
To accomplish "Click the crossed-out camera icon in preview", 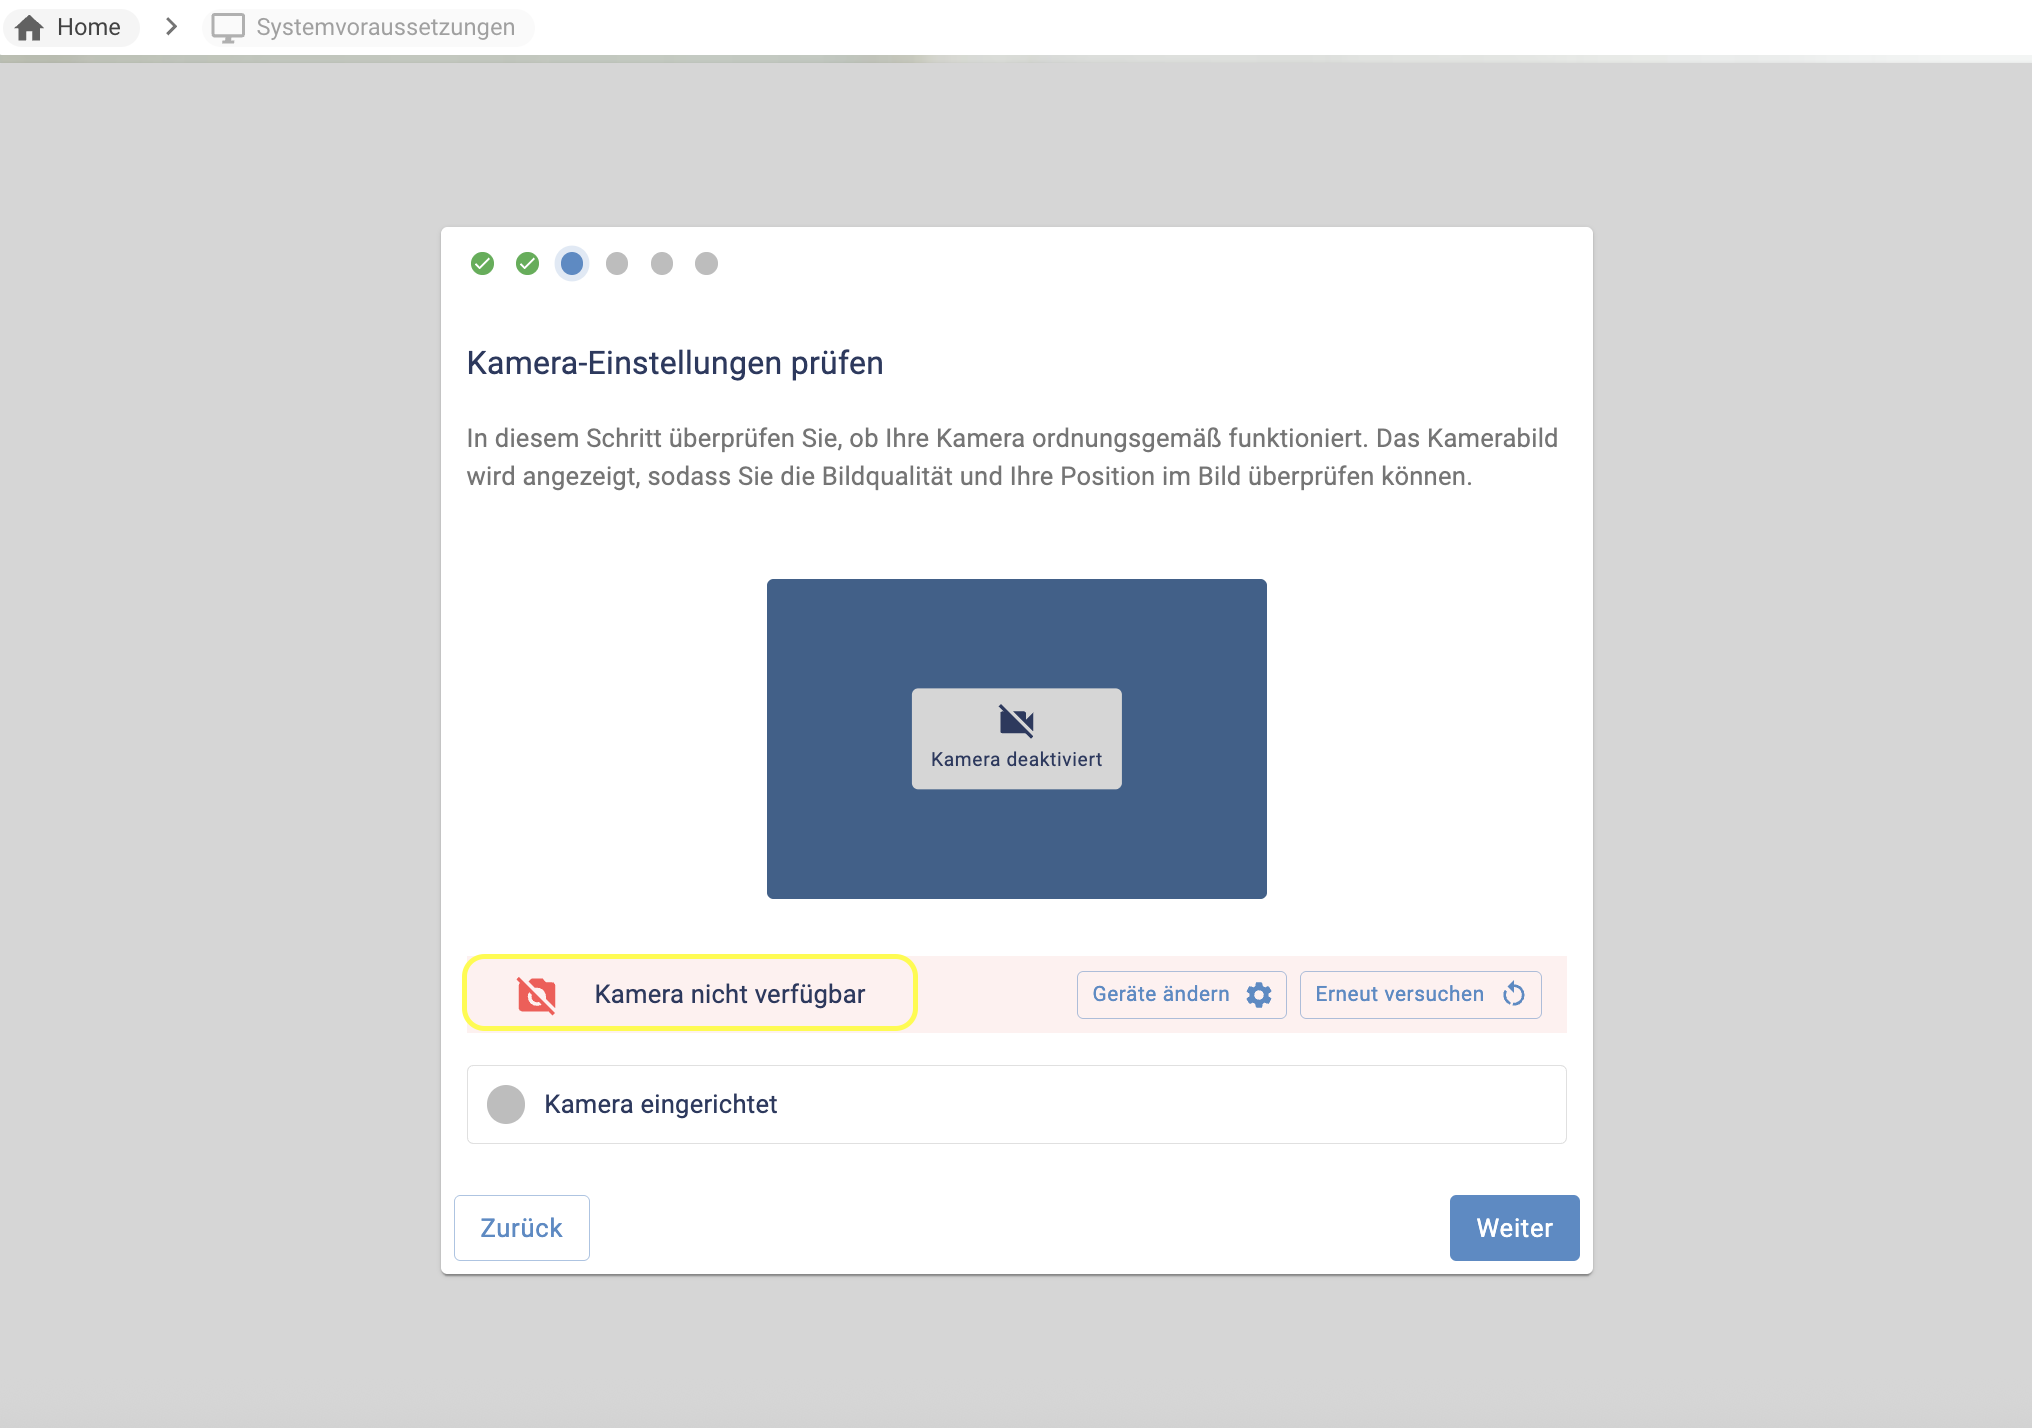I will tap(1016, 720).
